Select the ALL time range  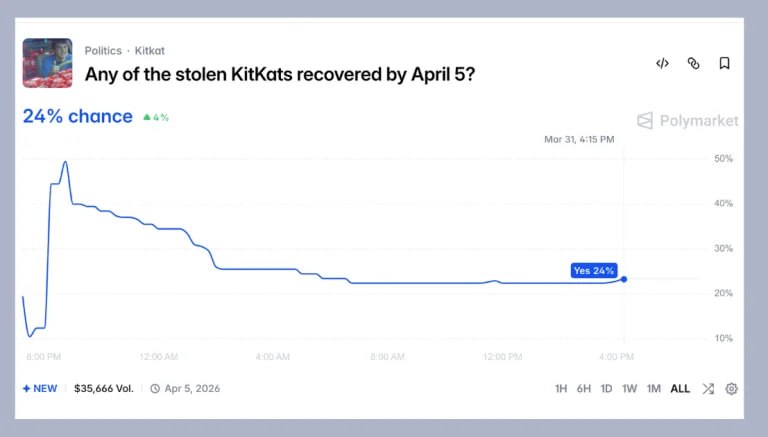[x=680, y=389]
